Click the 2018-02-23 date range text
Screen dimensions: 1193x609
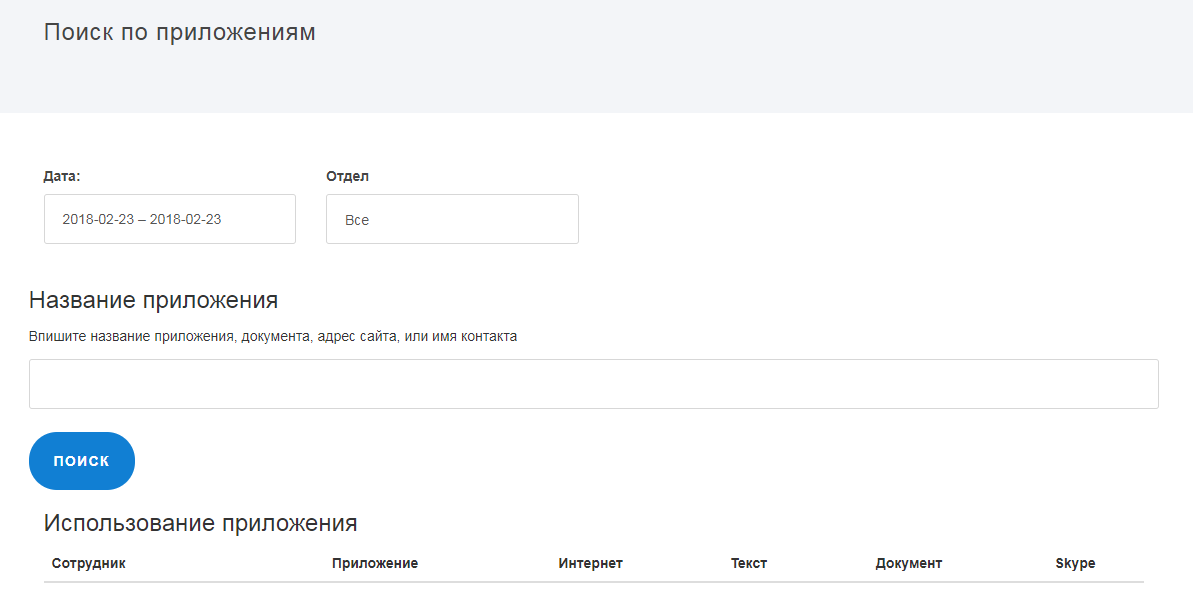click(141, 219)
